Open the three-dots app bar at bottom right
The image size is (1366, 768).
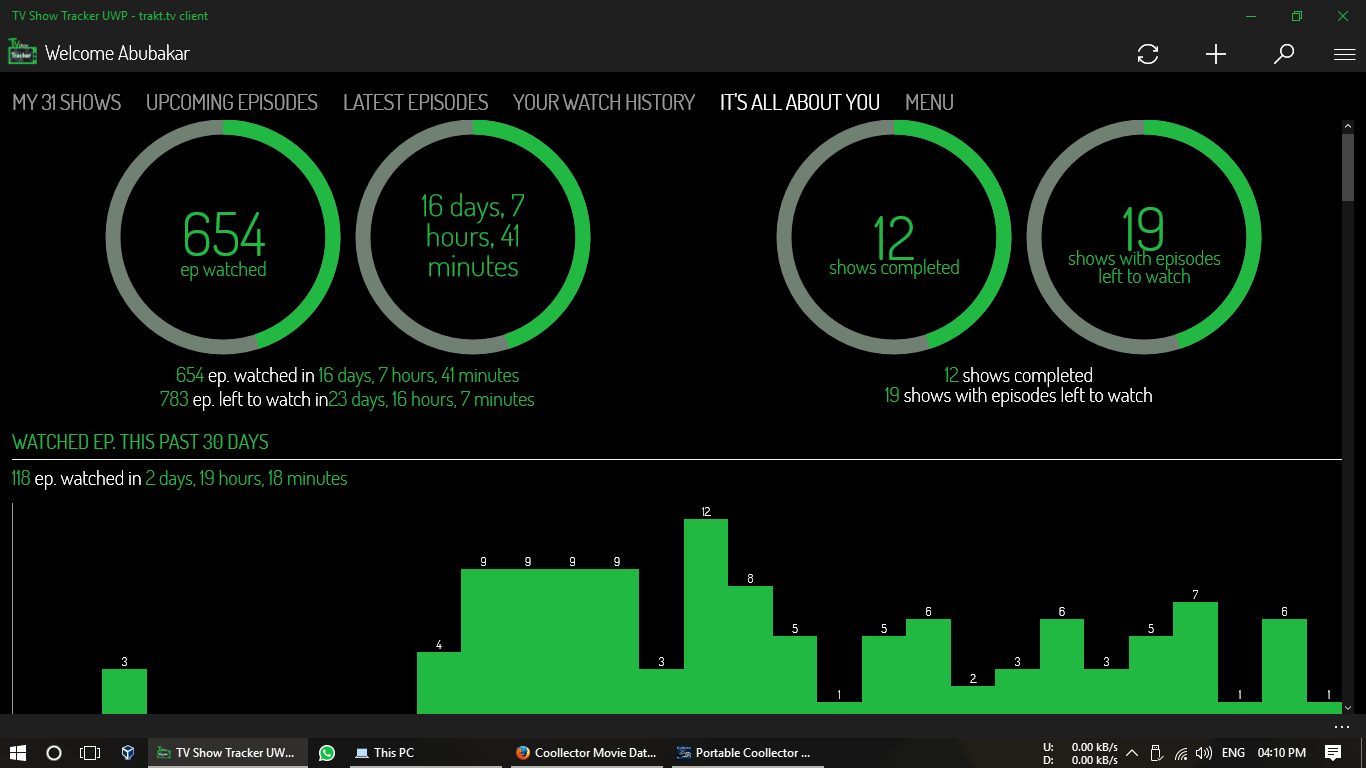(1342, 726)
